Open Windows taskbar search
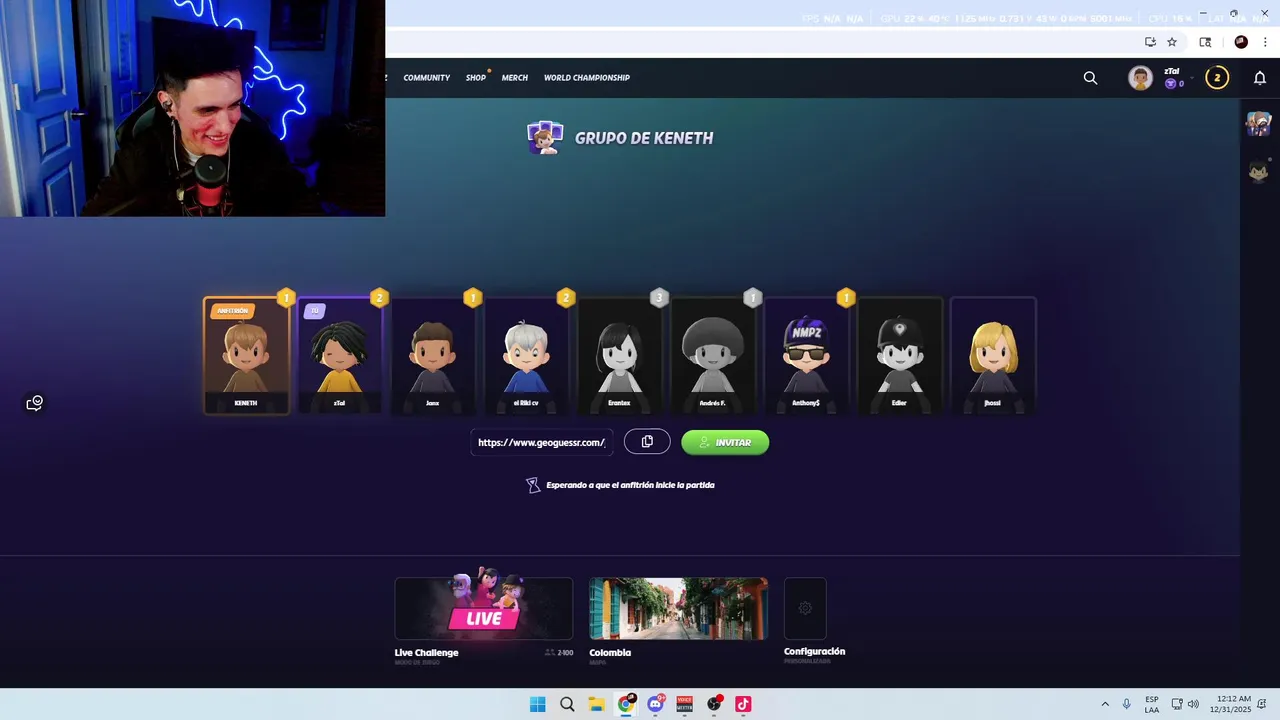Viewport: 1280px width, 720px height. [x=567, y=704]
